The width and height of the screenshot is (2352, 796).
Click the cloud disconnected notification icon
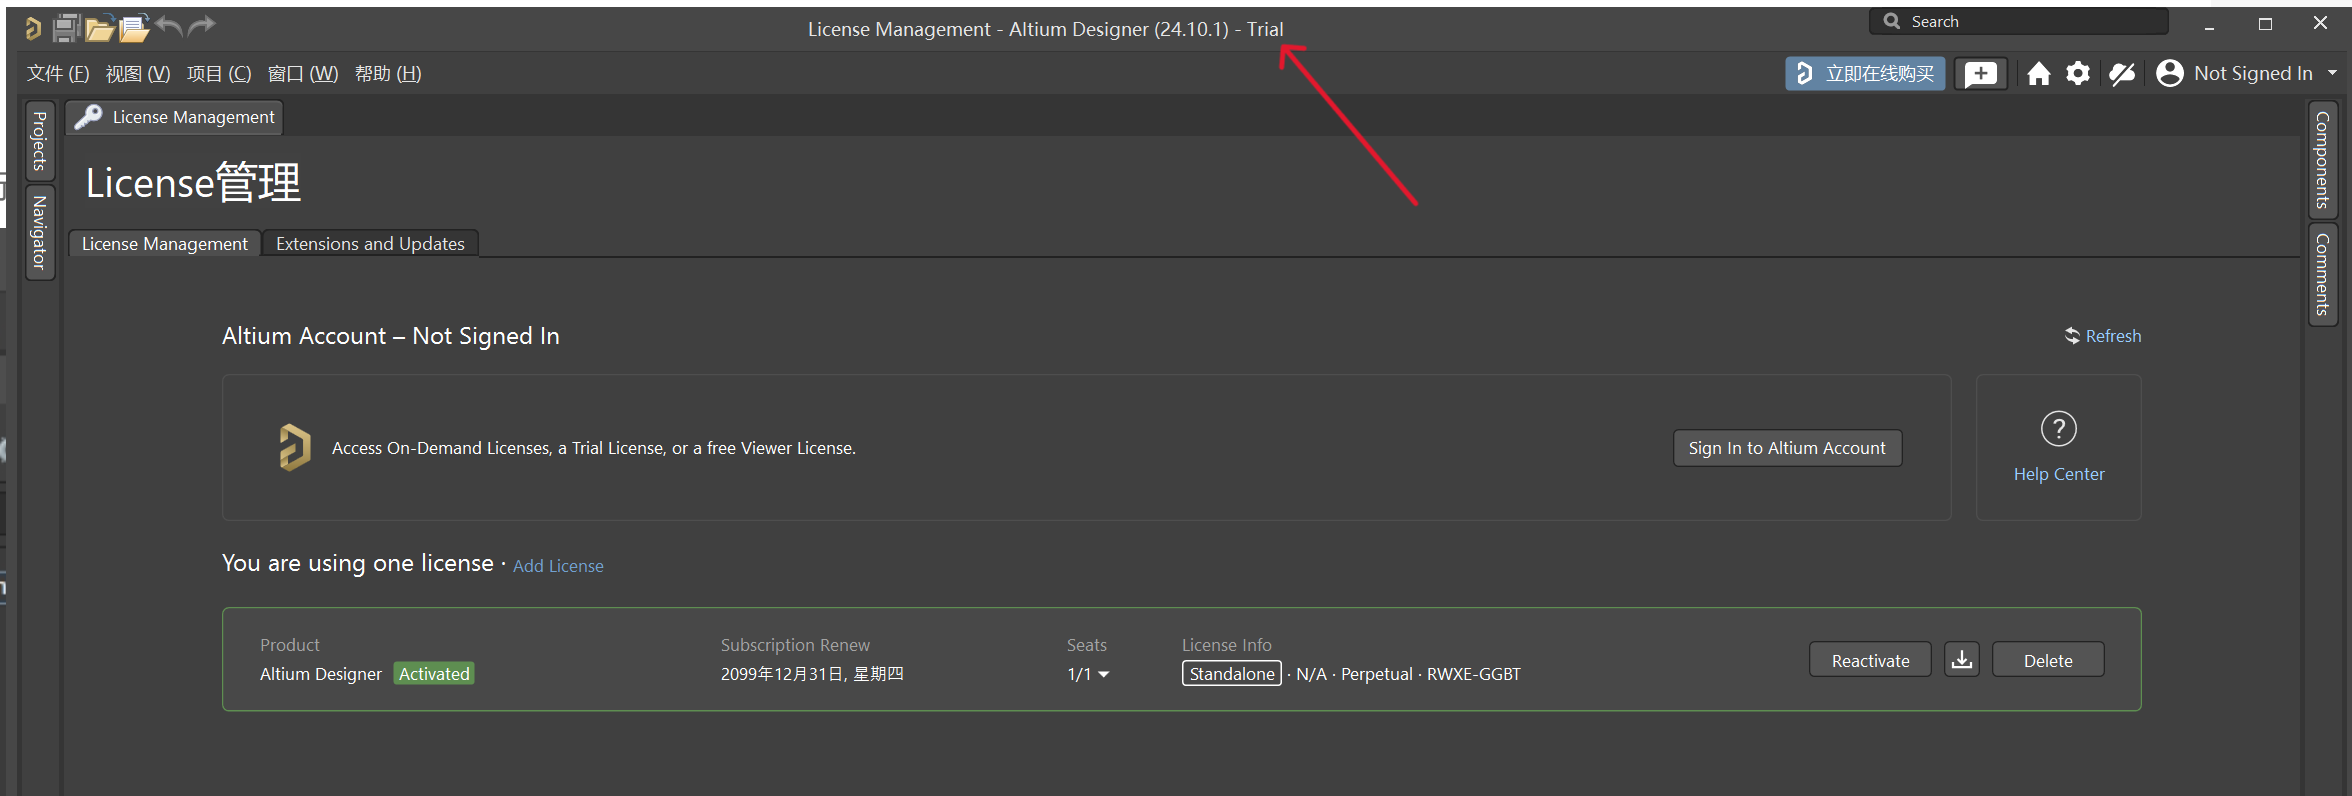[2122, 74]
